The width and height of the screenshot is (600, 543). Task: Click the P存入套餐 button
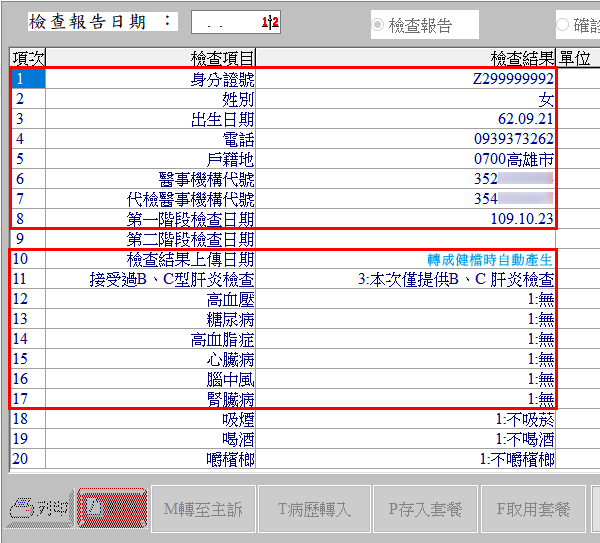(x=425, y=510)
